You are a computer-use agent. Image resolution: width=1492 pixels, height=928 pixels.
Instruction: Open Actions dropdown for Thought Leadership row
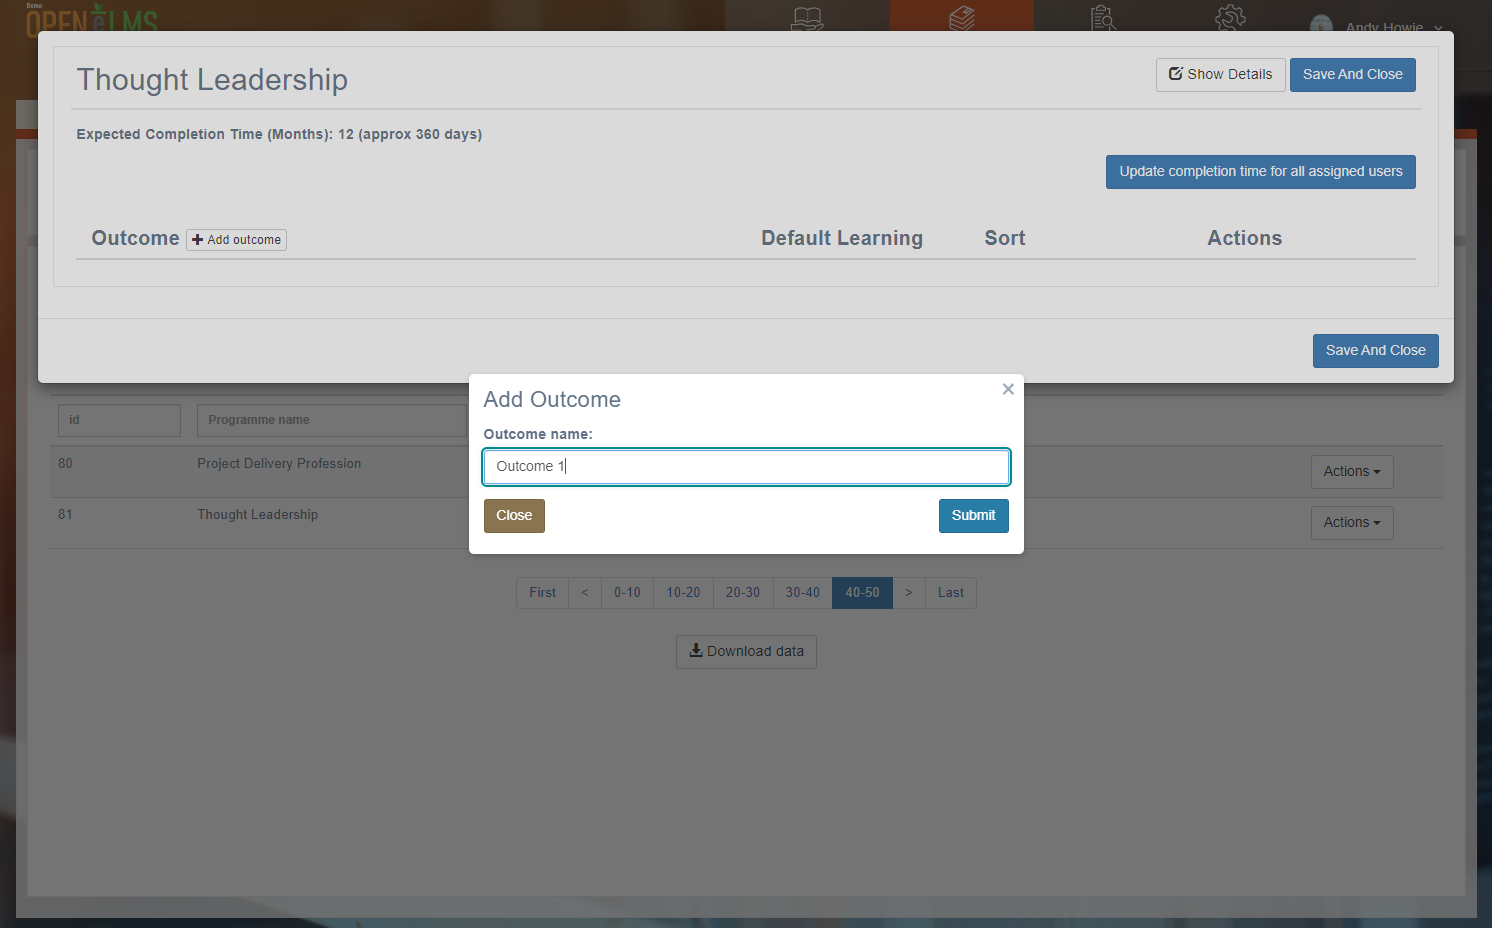[x=1351, y=523]
